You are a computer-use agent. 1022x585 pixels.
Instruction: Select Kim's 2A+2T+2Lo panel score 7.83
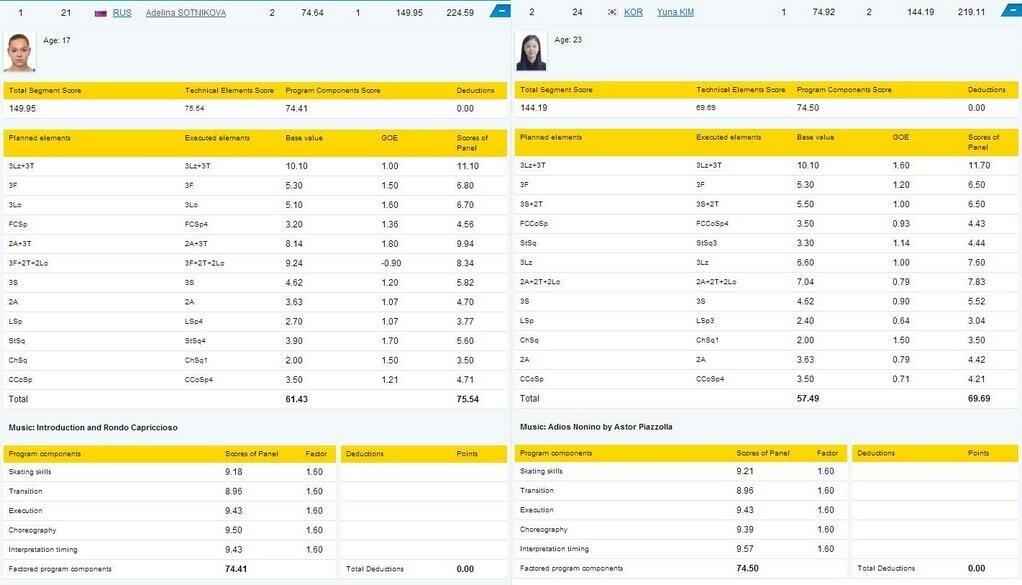click(977, 282)
